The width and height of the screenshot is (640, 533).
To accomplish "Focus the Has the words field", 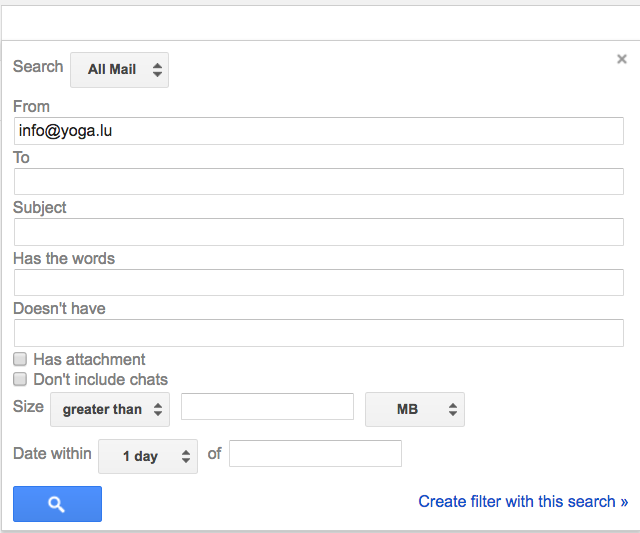I will [319, 282].
